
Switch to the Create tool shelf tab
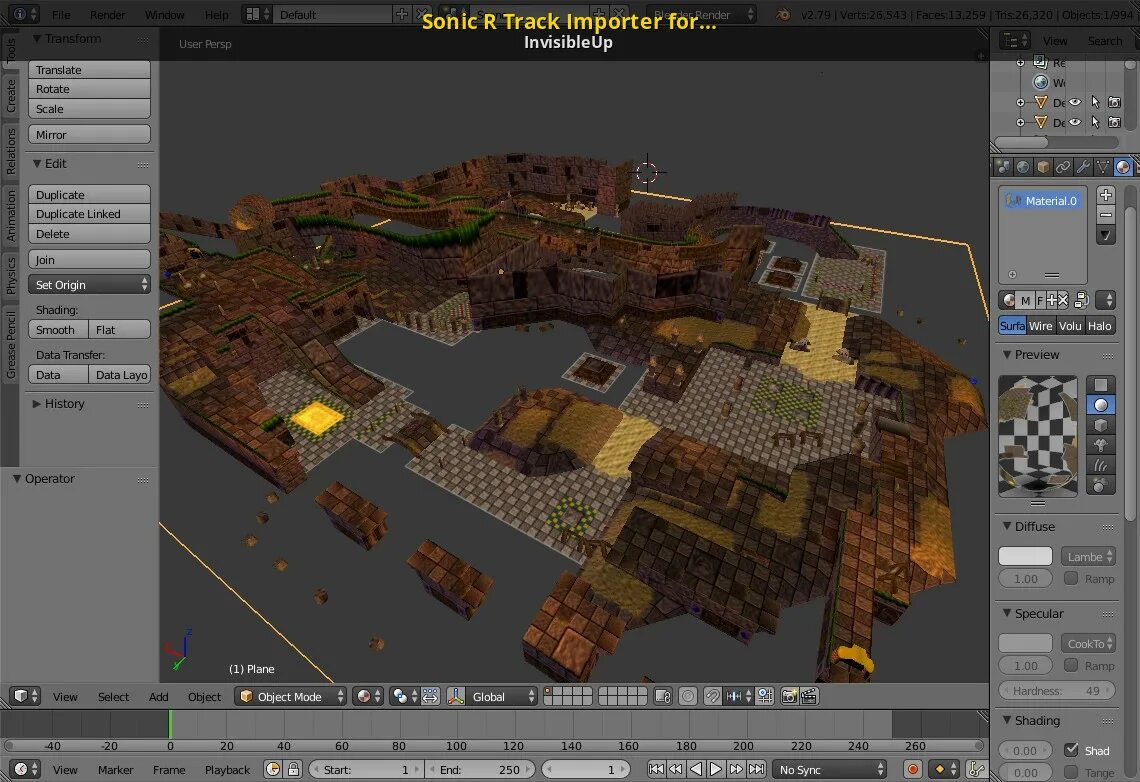pyautogui.click(x=10, y=96)
